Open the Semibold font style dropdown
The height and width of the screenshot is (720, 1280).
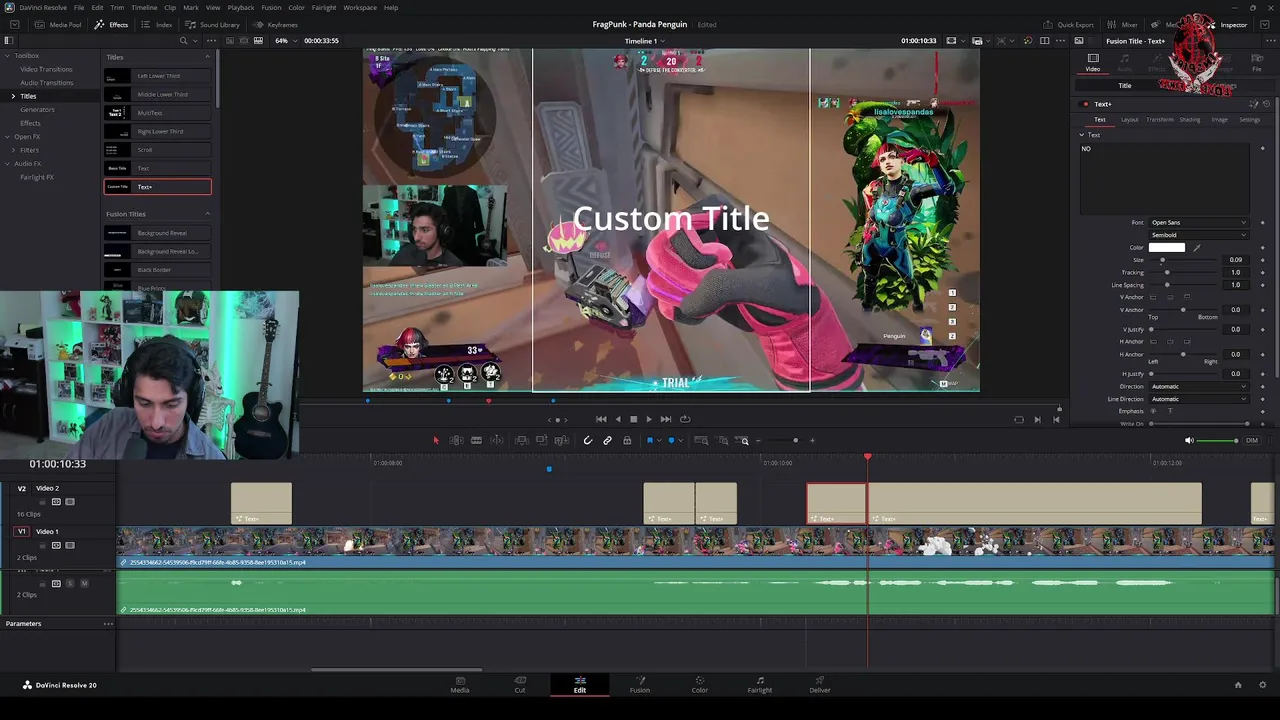(x=1198, y=235)
